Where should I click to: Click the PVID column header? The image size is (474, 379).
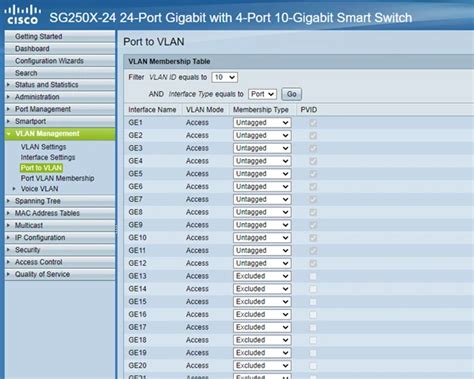point(309,110)
